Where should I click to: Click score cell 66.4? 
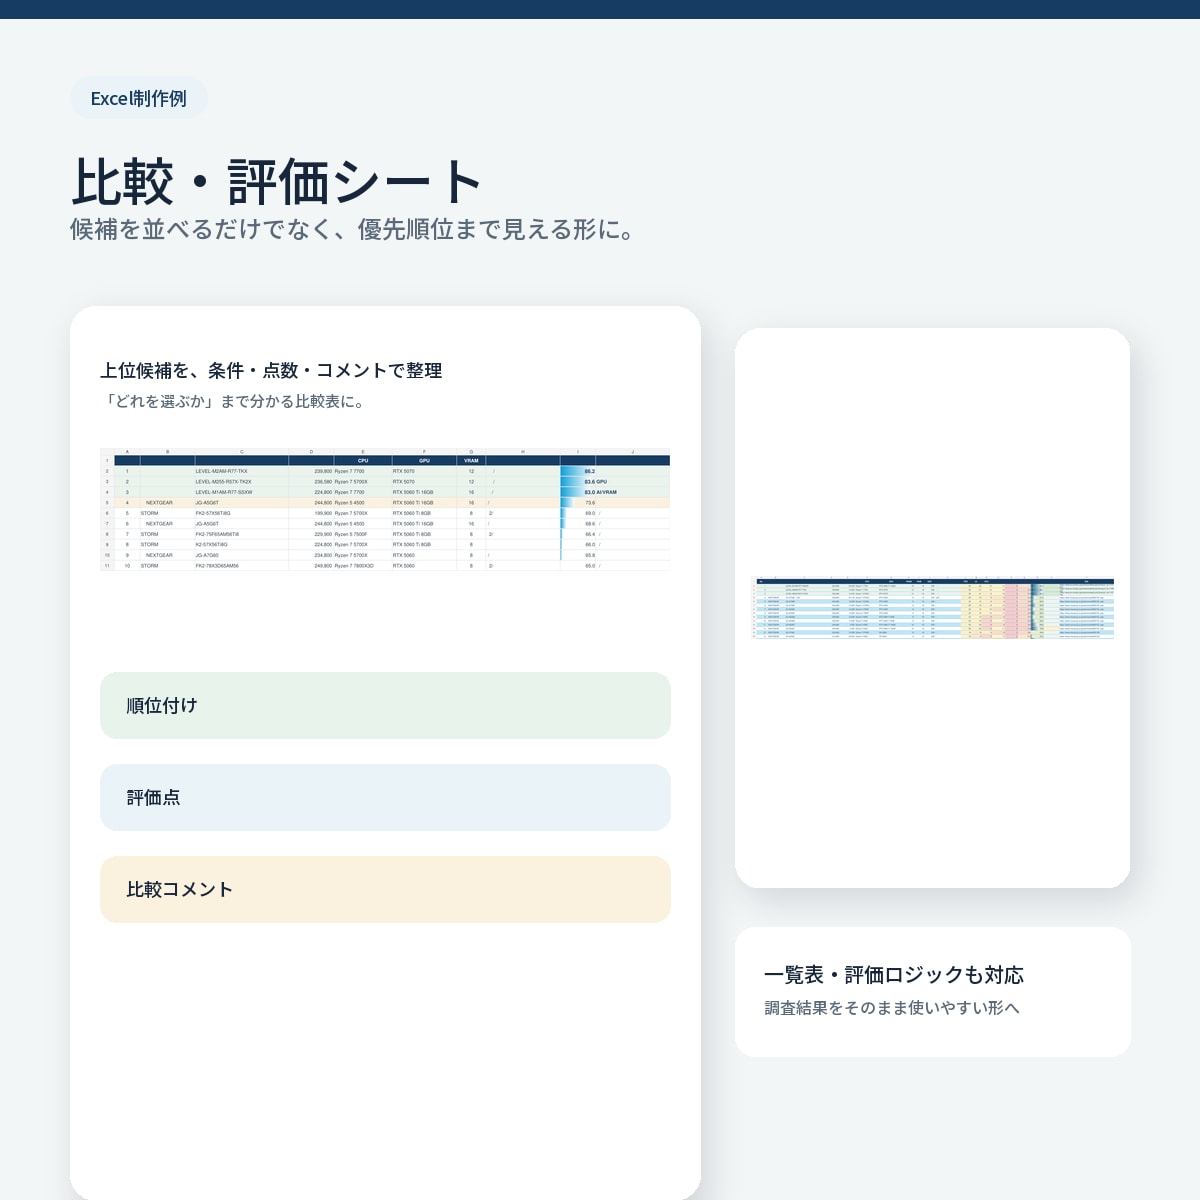pos(590,534)
